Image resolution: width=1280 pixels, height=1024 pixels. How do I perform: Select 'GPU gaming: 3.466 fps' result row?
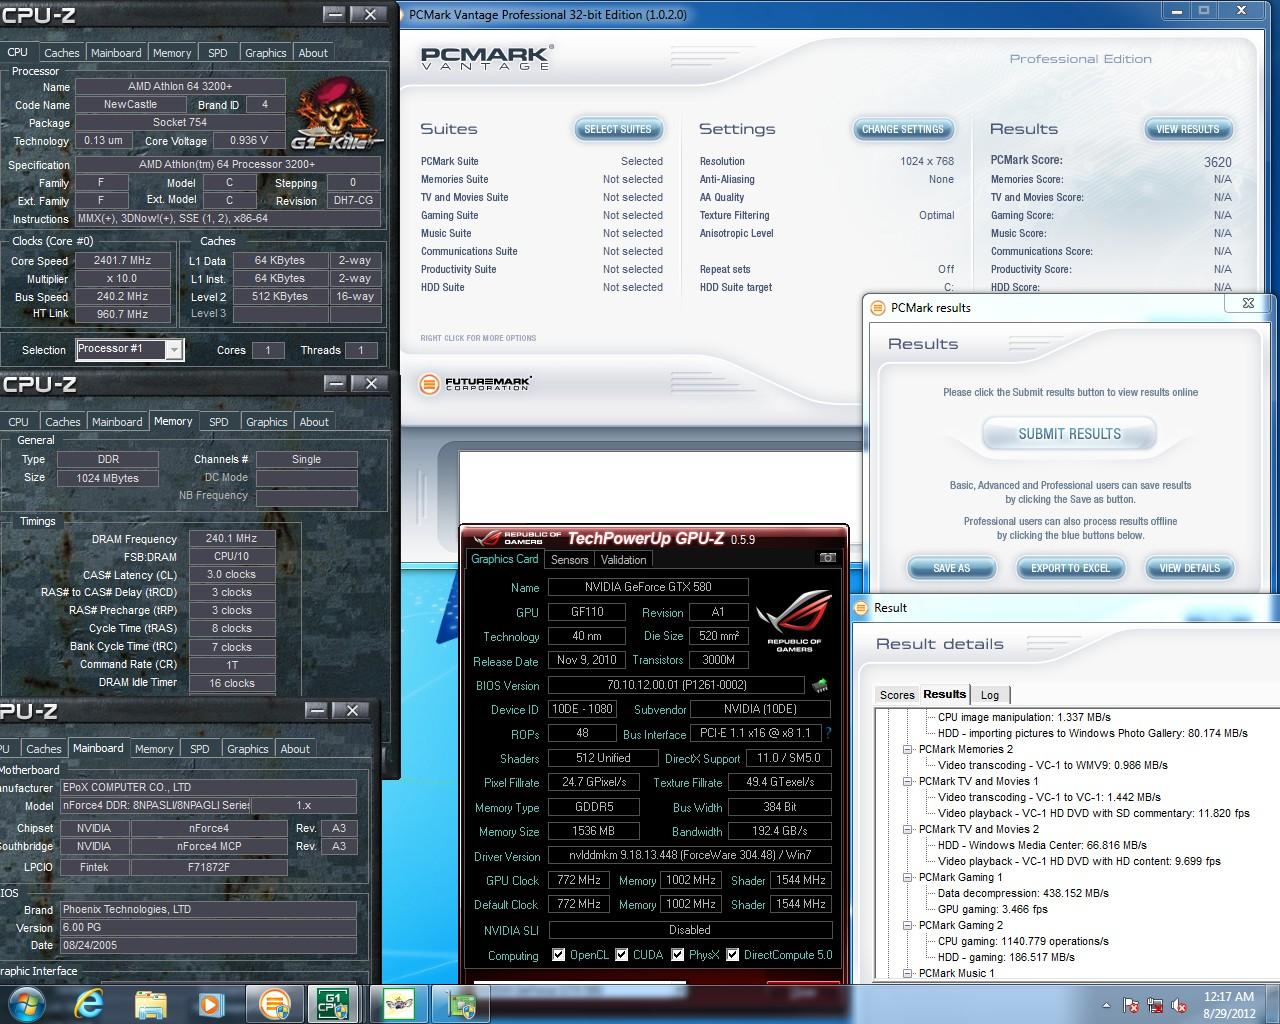[x=992, y=909]
